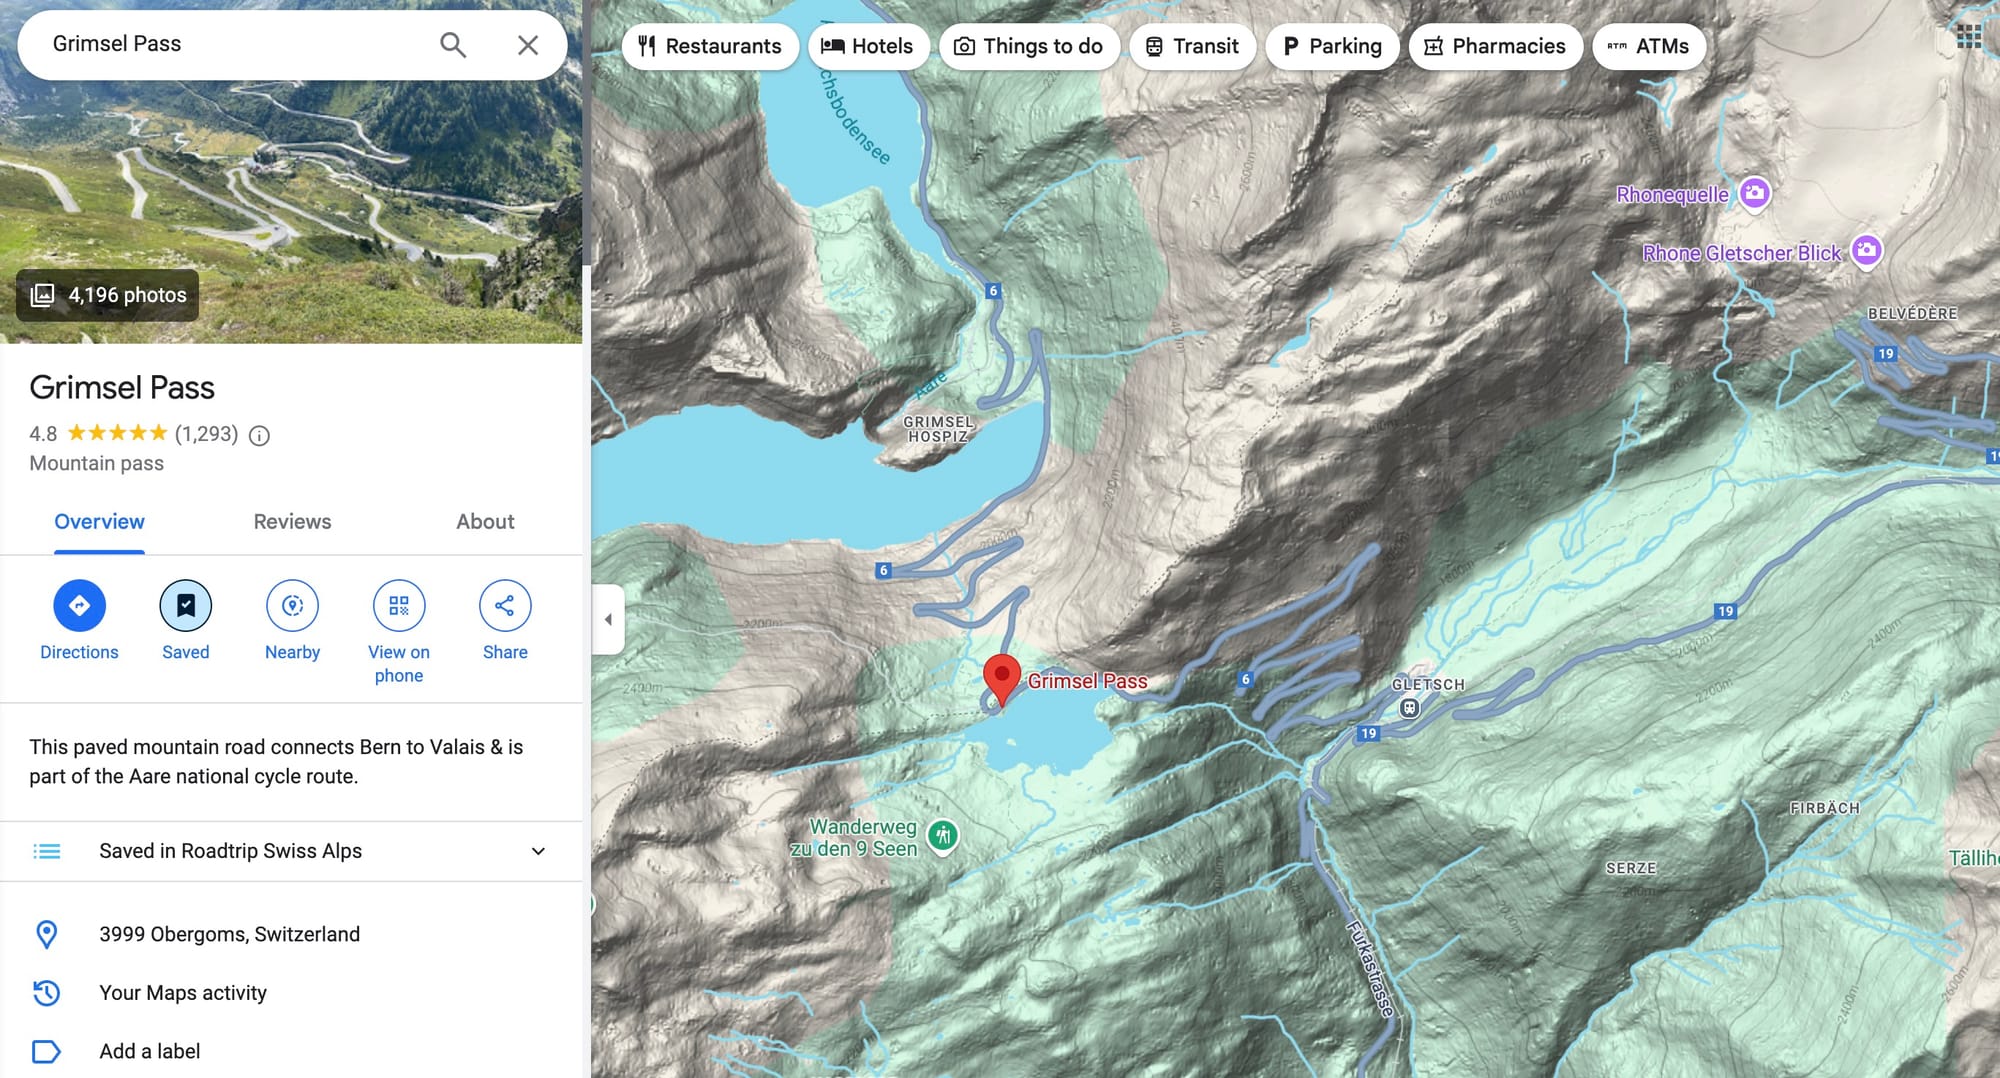Open rating info icon

coord(259,435)
